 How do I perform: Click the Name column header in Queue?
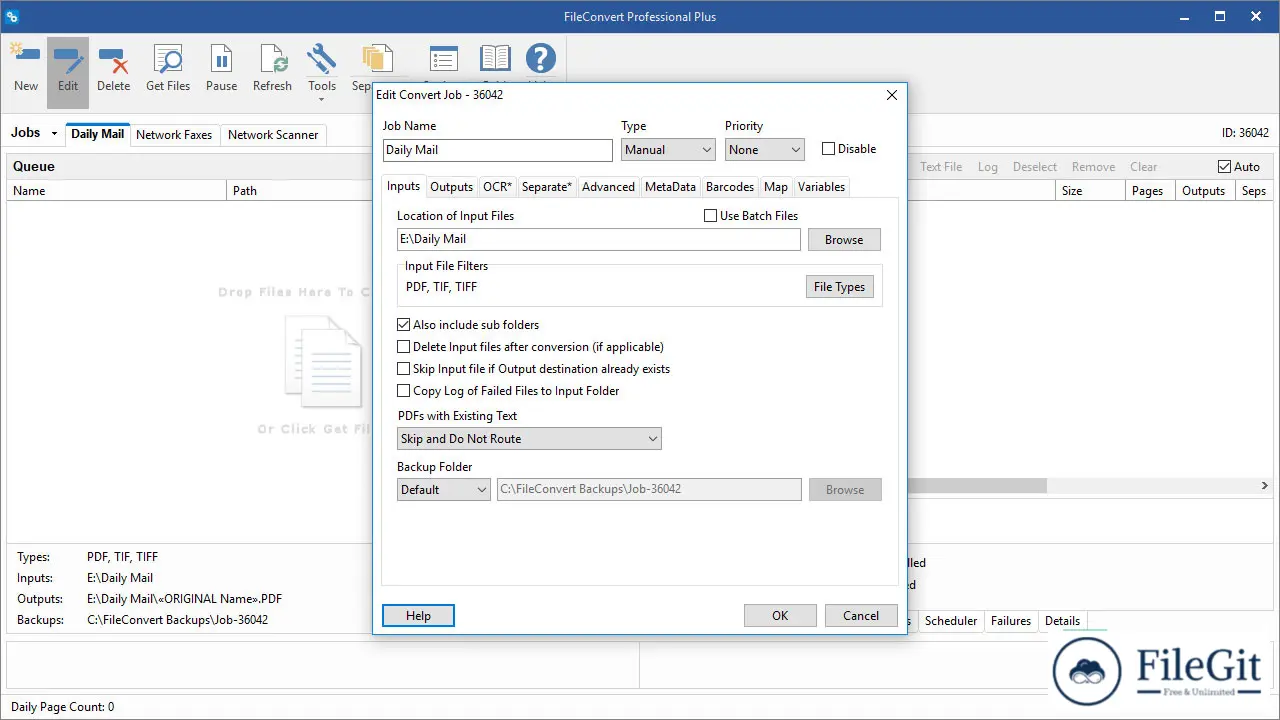[117, 191]
